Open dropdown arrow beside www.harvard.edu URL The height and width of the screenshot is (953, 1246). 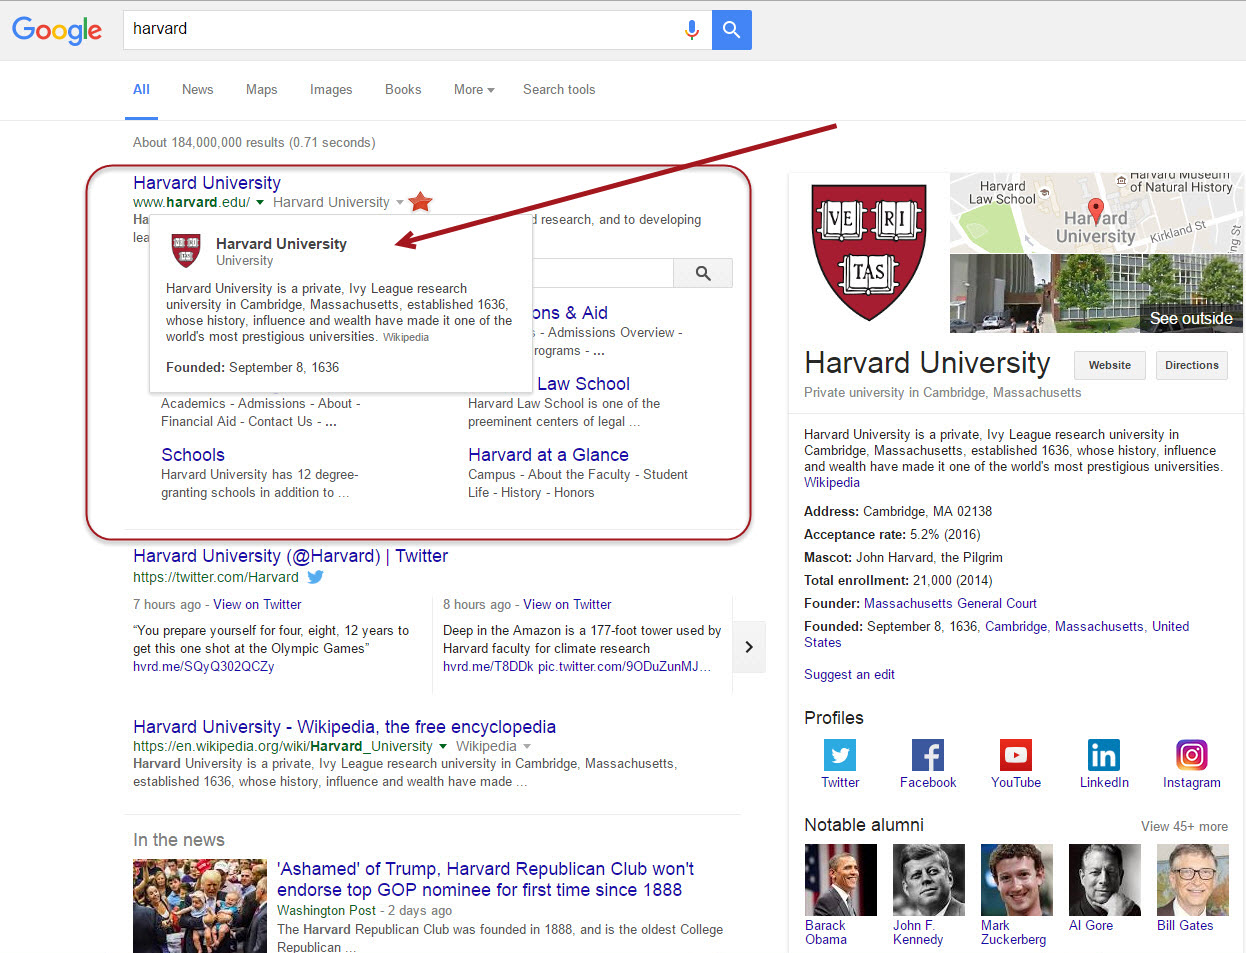tap(260, 203)
